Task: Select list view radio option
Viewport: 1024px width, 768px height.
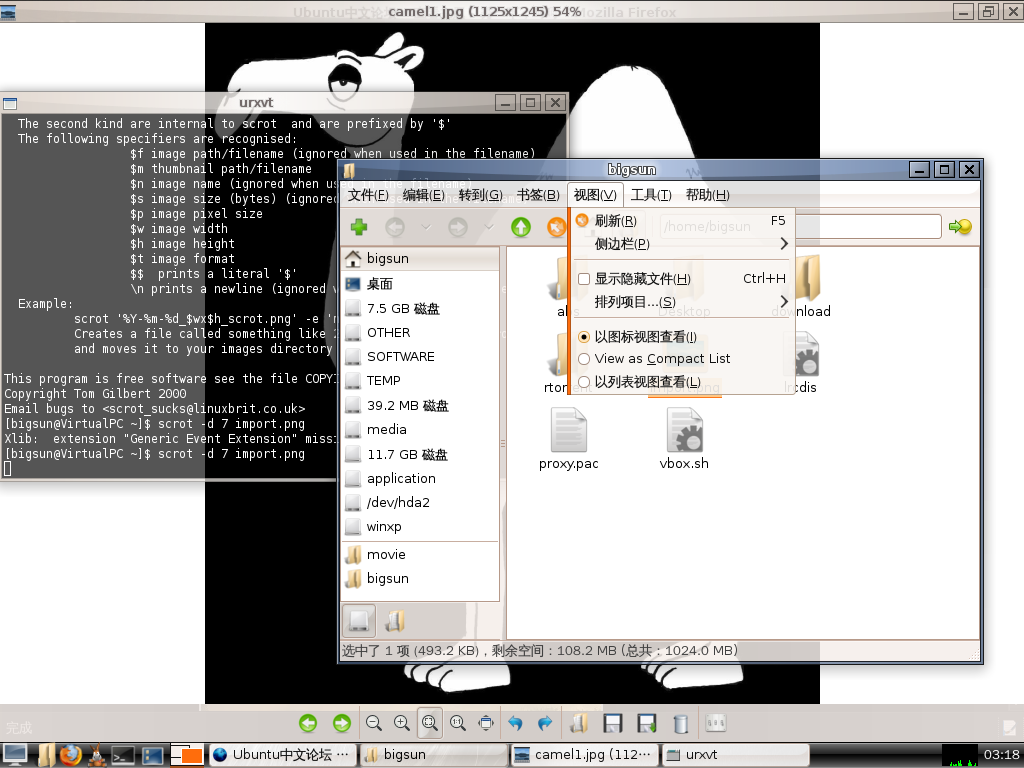Action: (x=584, y=382)
